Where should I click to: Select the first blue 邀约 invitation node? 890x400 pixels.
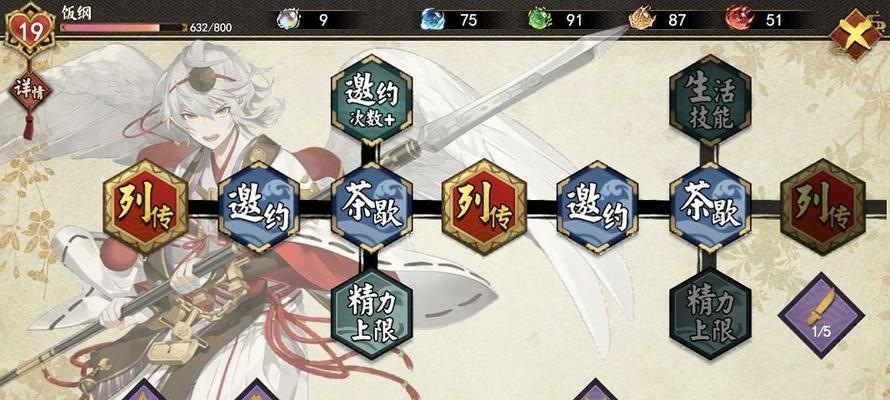[259, 207]
